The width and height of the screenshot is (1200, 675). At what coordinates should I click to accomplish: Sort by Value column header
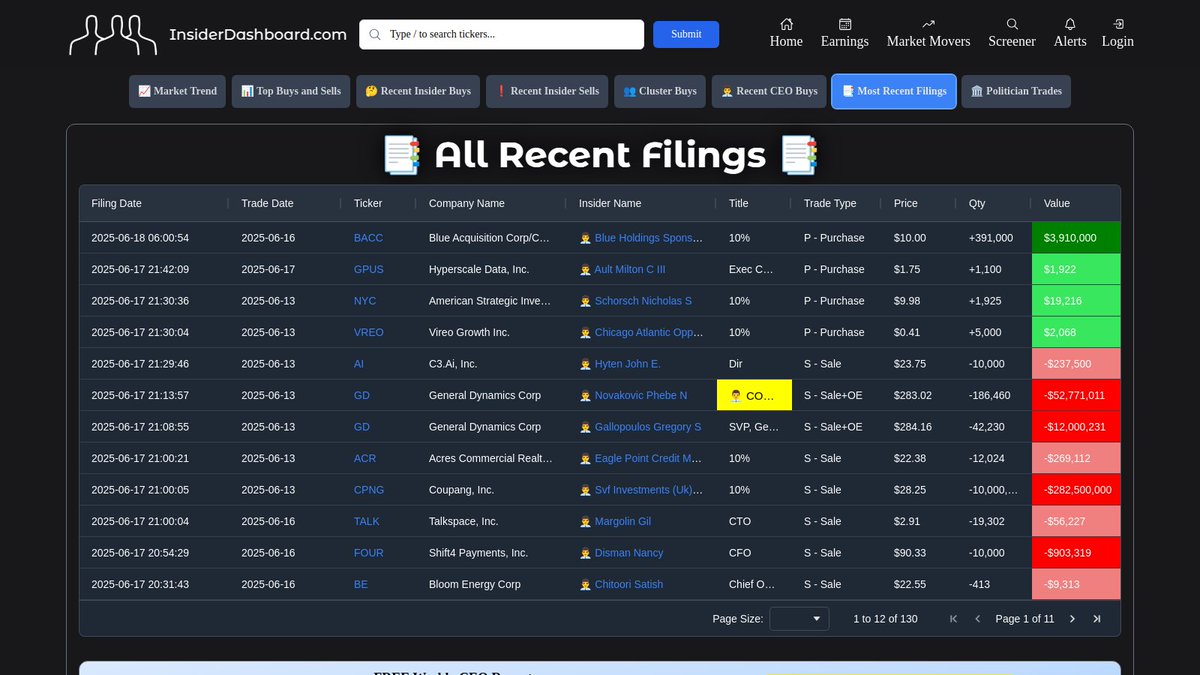1057,203
